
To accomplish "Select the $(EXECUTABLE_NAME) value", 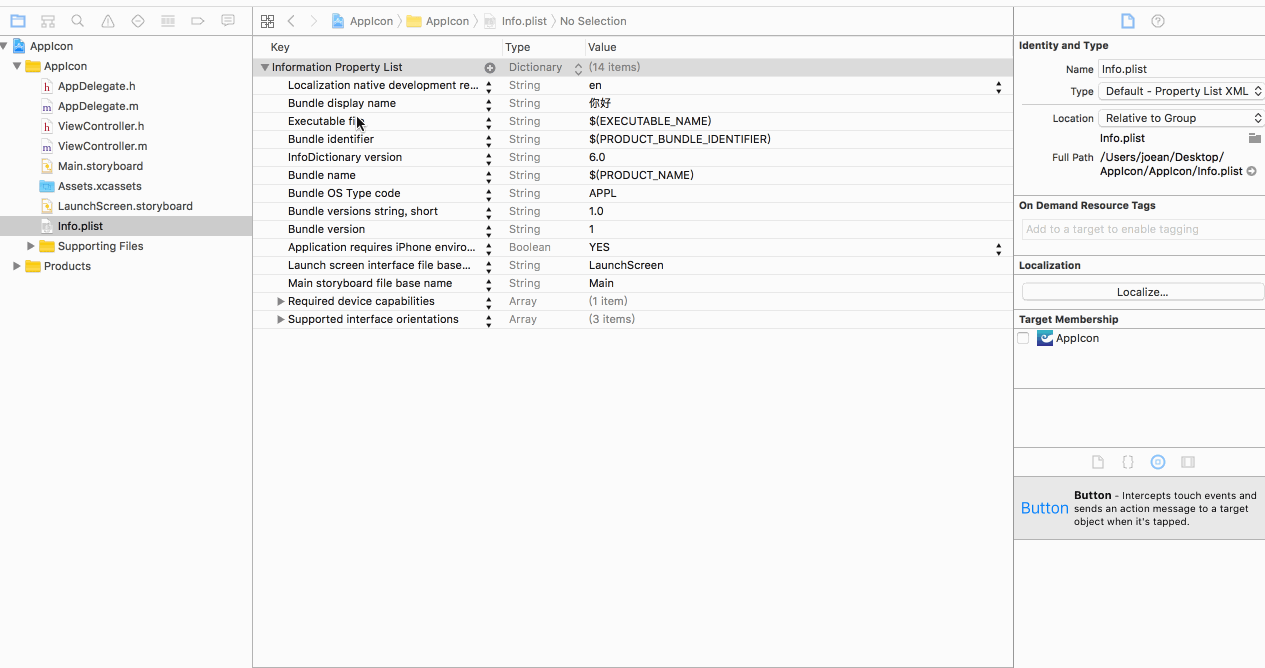I will [650, 121].
